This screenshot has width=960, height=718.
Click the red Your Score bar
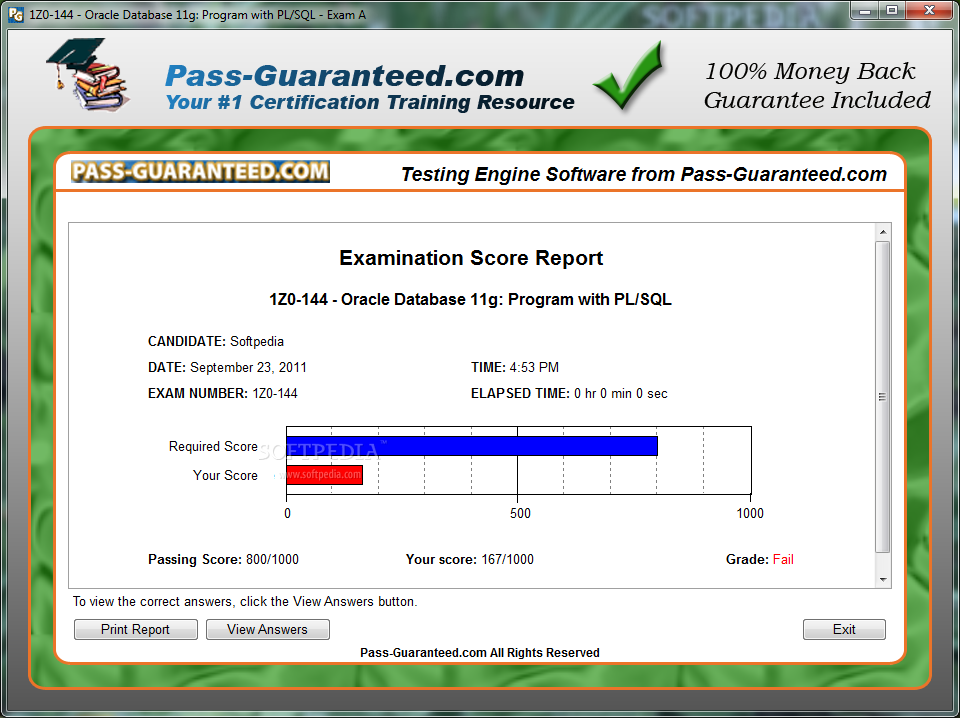tap(324, 475)
